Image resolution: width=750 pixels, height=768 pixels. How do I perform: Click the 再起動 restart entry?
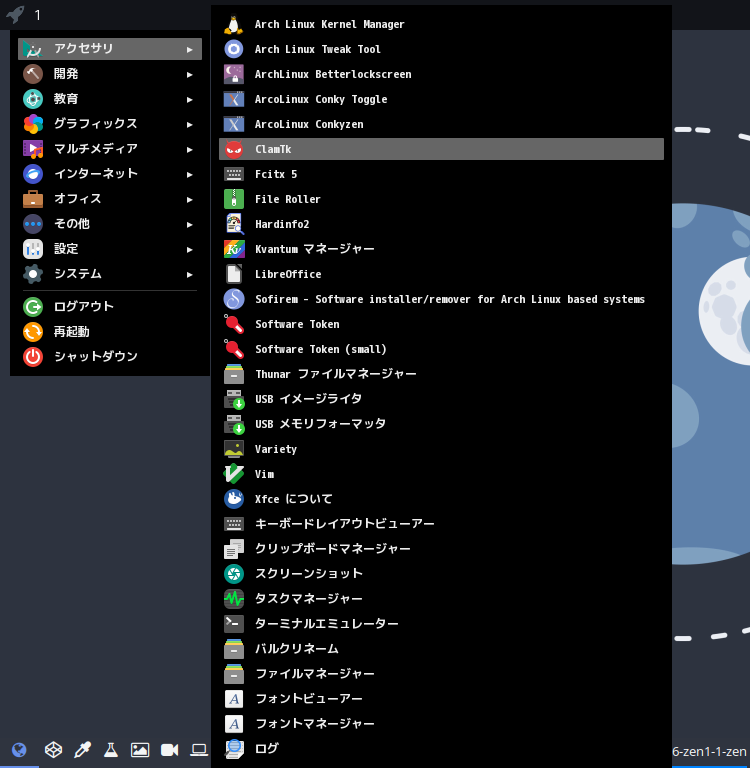click(x=72, y=331)
